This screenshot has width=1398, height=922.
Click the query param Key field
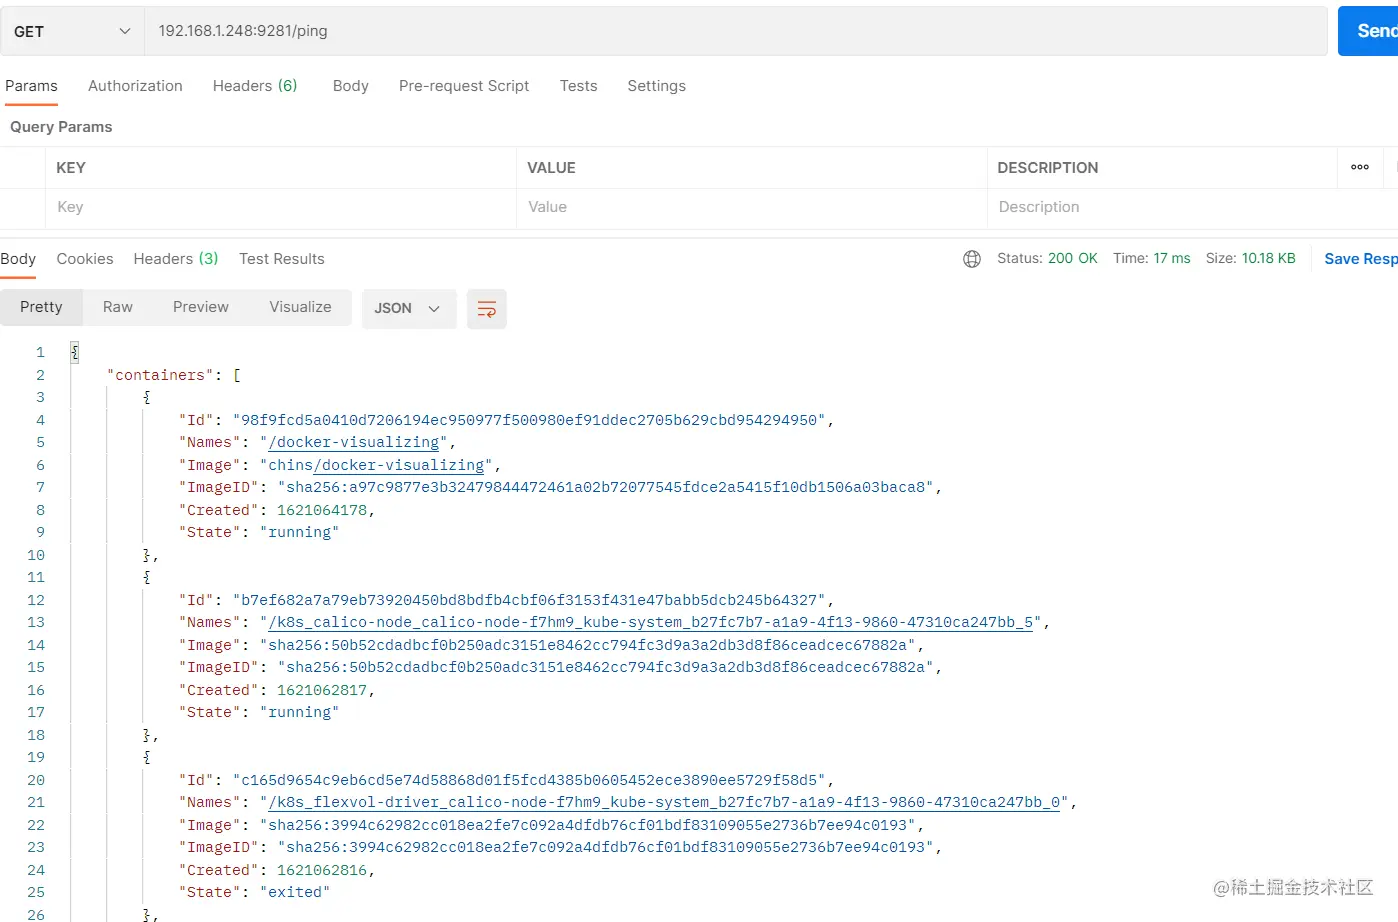281,207
